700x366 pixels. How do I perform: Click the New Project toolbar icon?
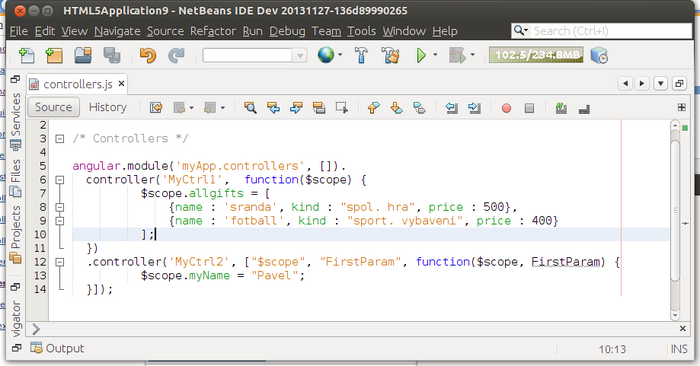pos(54,55)
